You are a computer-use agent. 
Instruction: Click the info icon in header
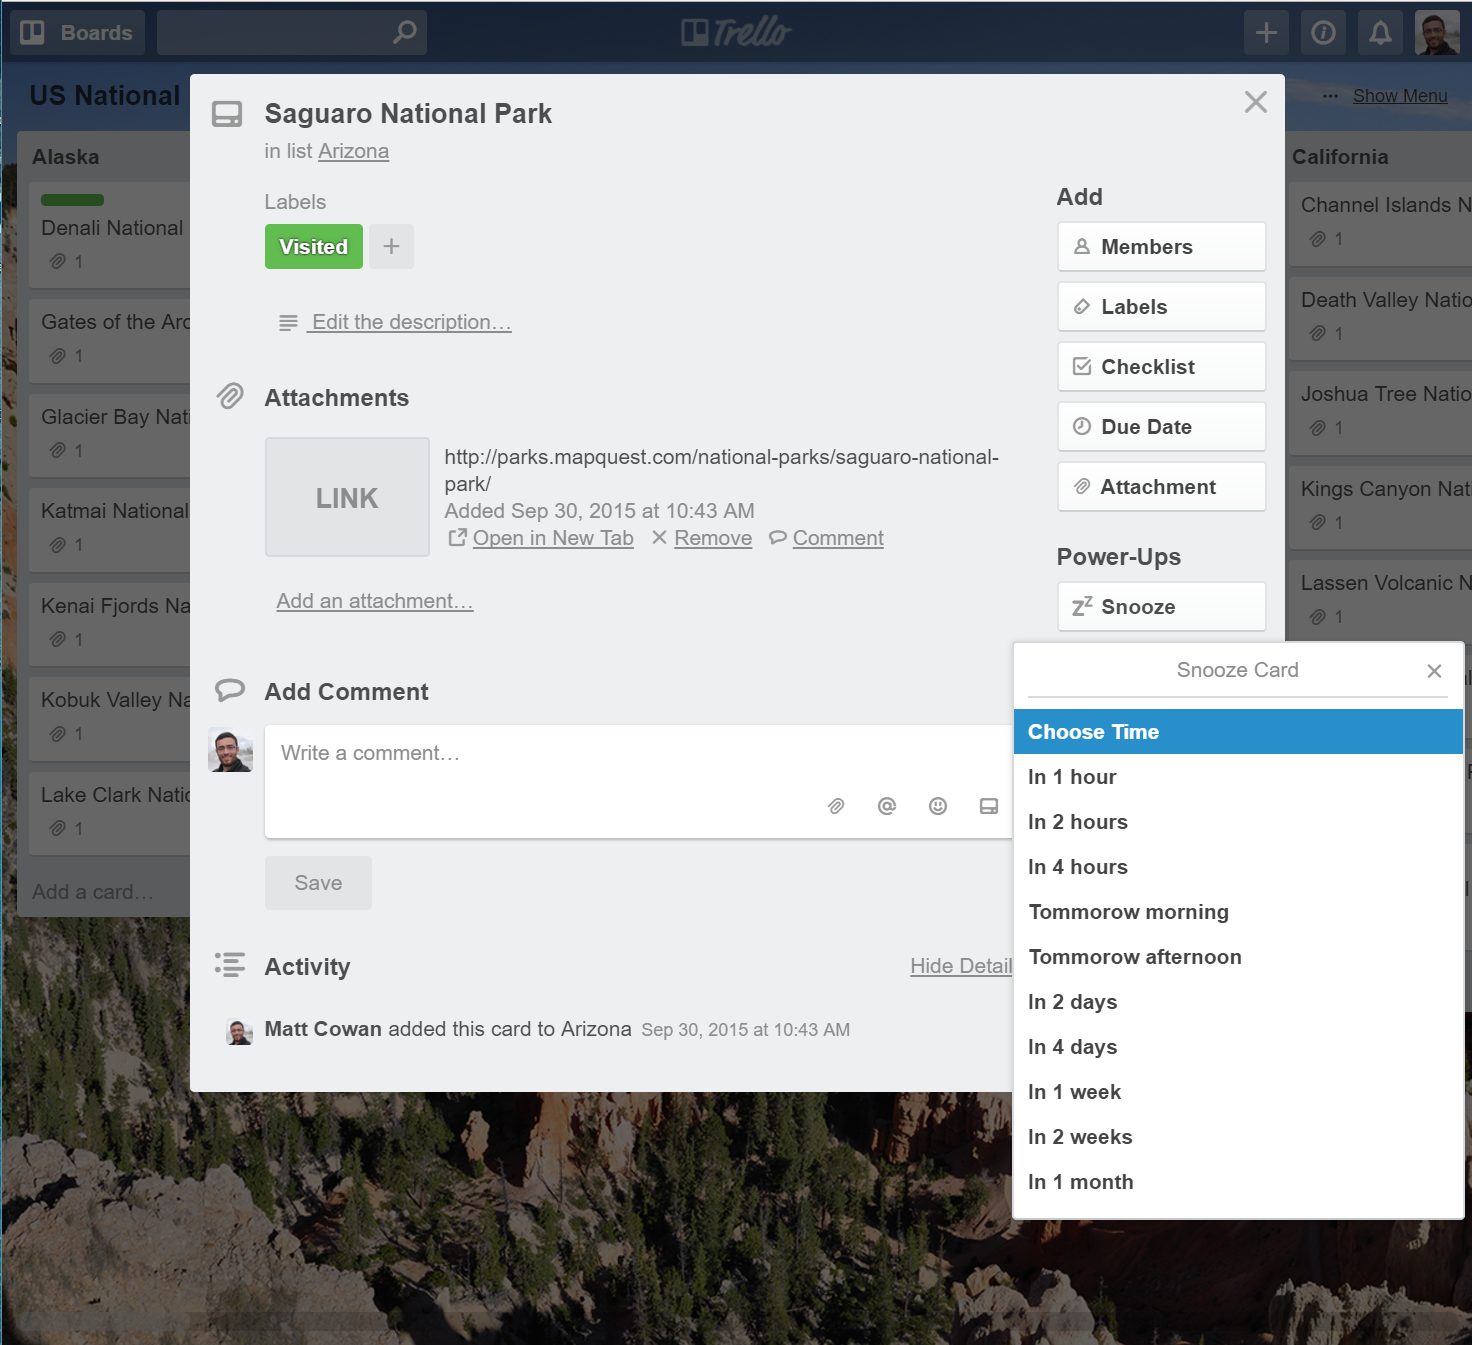1323,33
